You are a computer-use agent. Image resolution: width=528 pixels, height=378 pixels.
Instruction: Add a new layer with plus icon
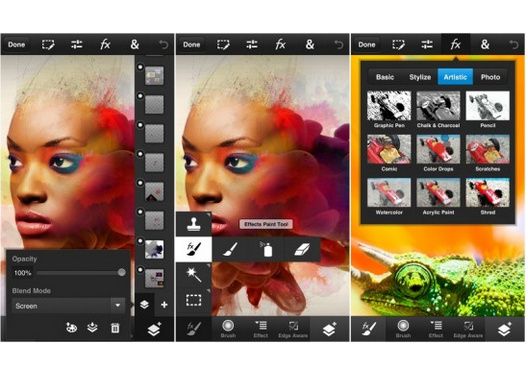tap(164, 305)
